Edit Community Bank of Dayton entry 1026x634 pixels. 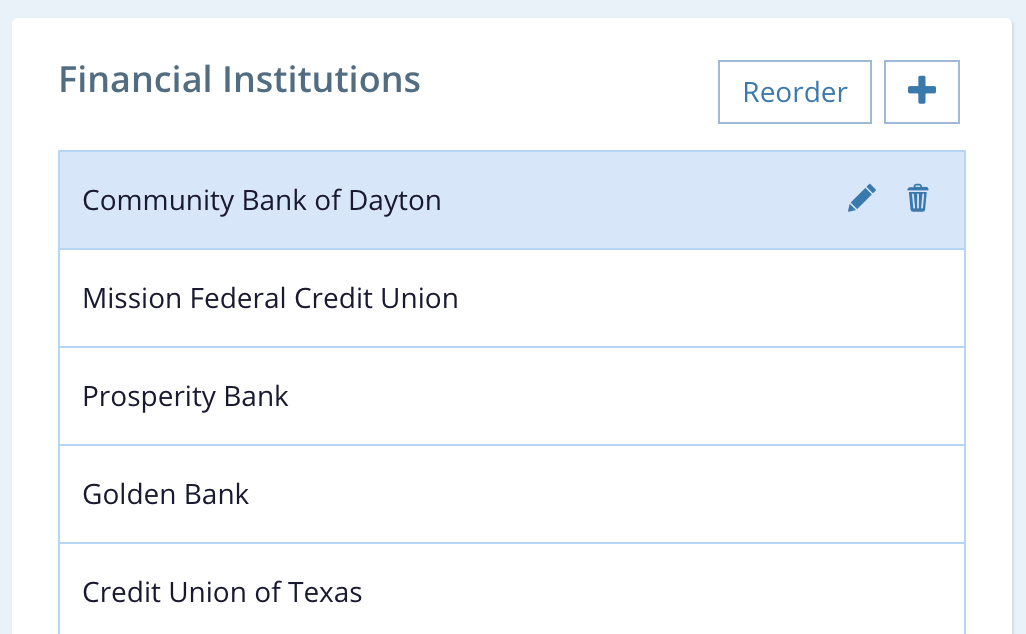861,199
